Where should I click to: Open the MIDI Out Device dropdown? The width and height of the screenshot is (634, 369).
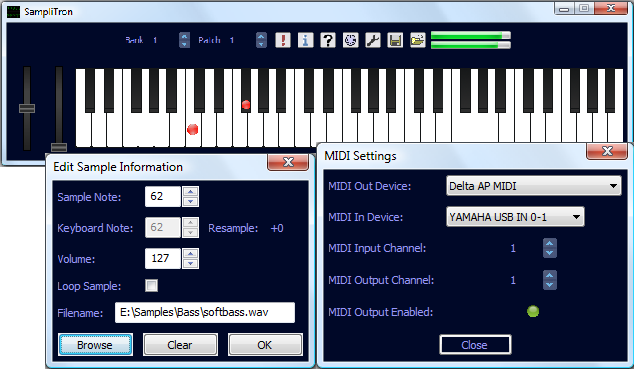click(534, 186)
